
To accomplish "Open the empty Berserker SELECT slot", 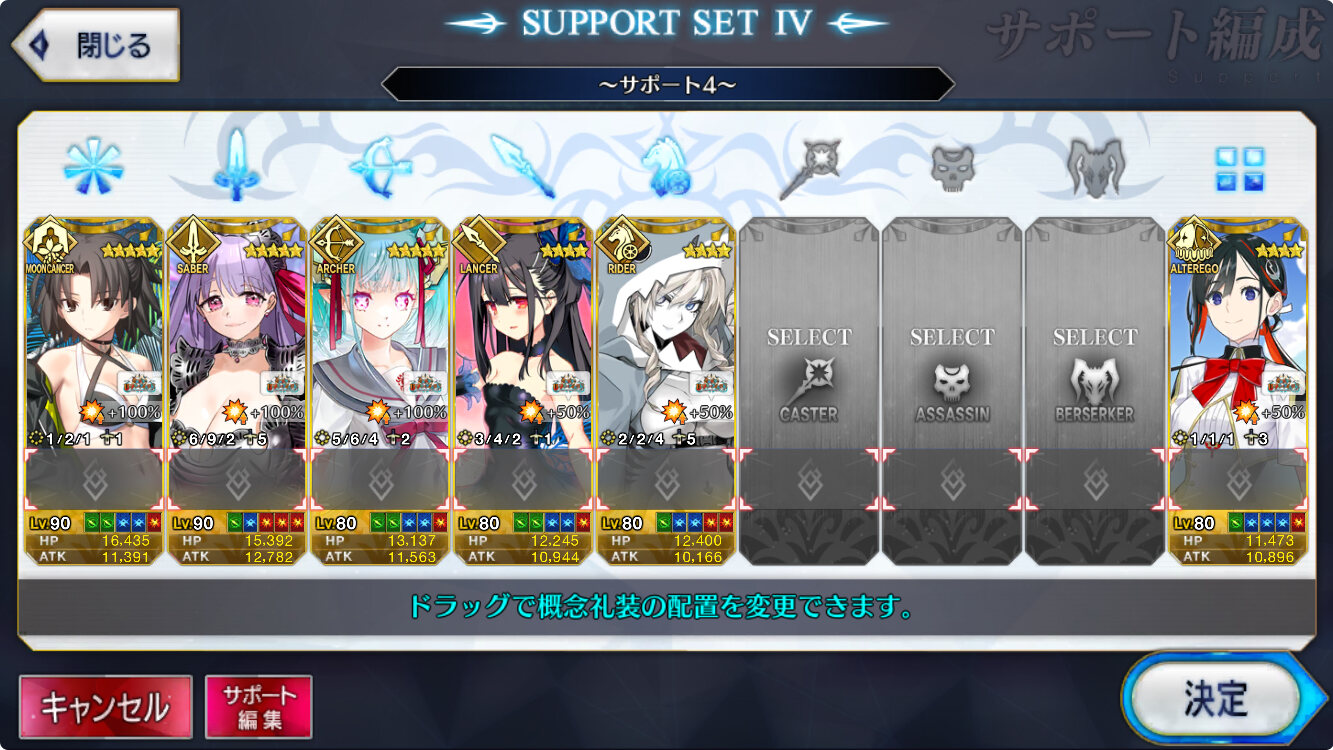I will tap(1095, 392).
